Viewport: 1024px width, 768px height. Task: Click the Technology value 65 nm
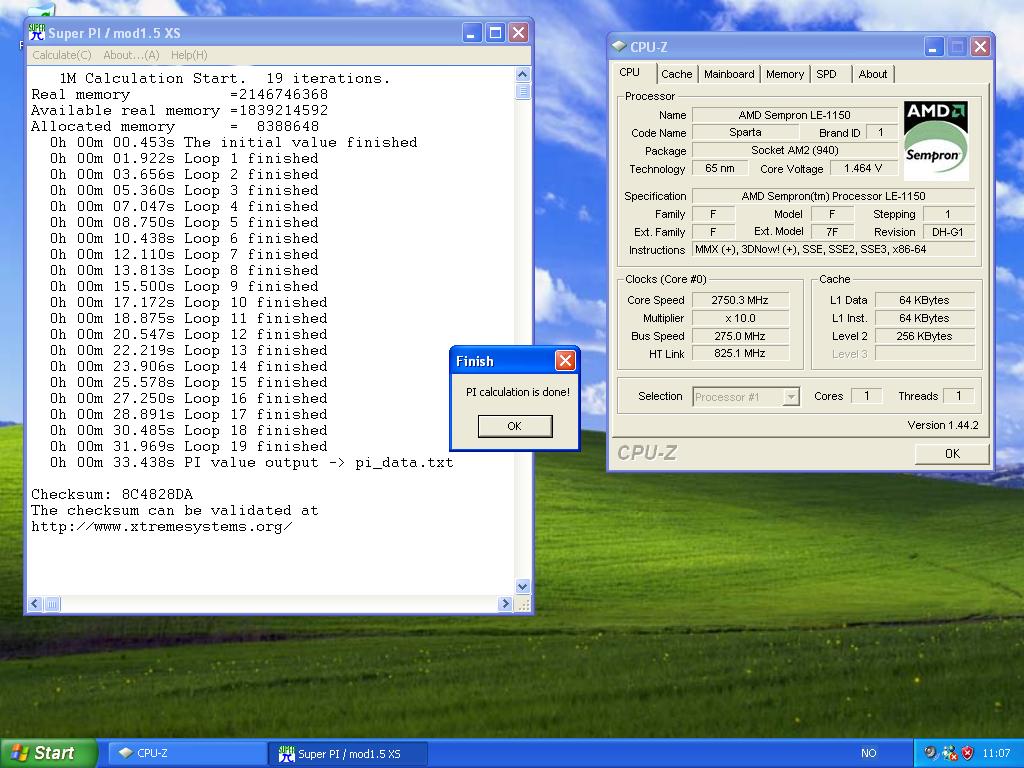point(720,168)
